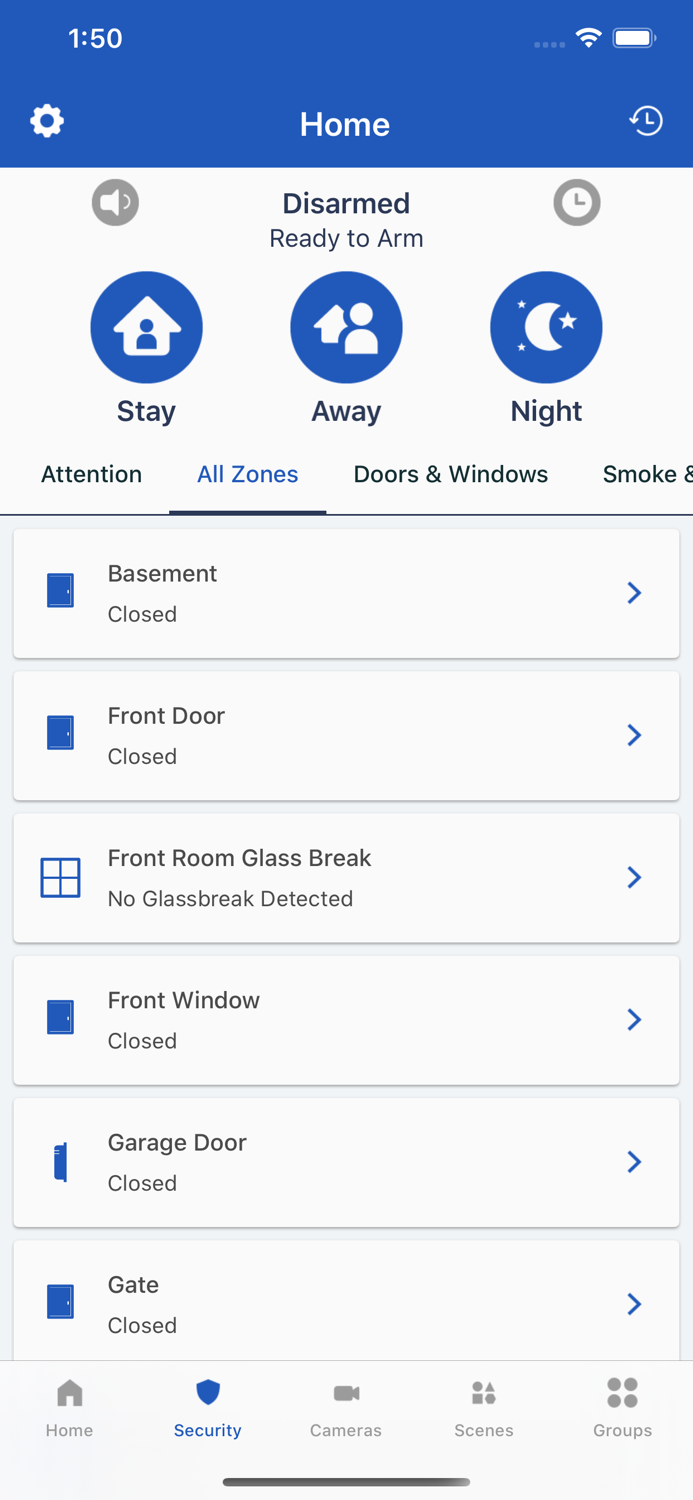Select the All Zones tab
The image size is (693, 1500).
coord(247,475)
